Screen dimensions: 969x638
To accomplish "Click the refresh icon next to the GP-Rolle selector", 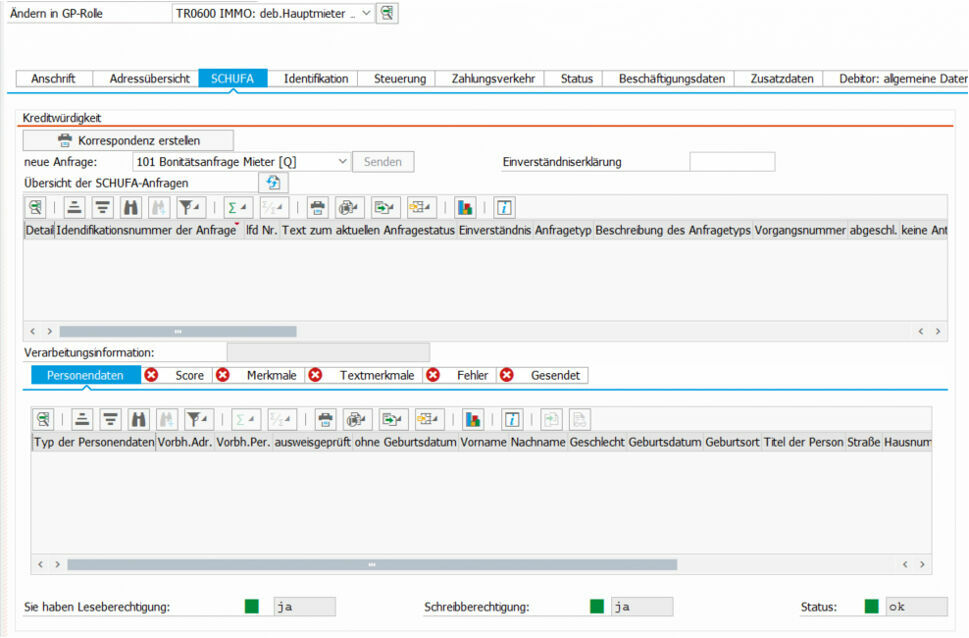I will point(386,13).
